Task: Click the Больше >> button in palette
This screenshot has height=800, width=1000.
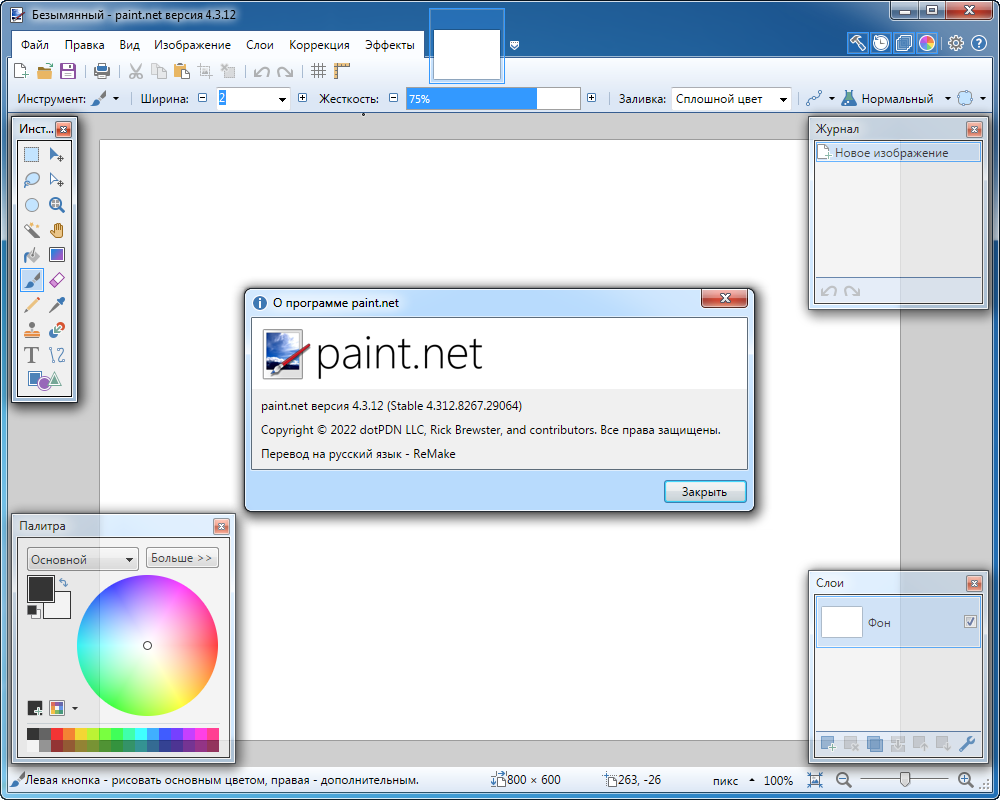Action: [x=182, y=558]
